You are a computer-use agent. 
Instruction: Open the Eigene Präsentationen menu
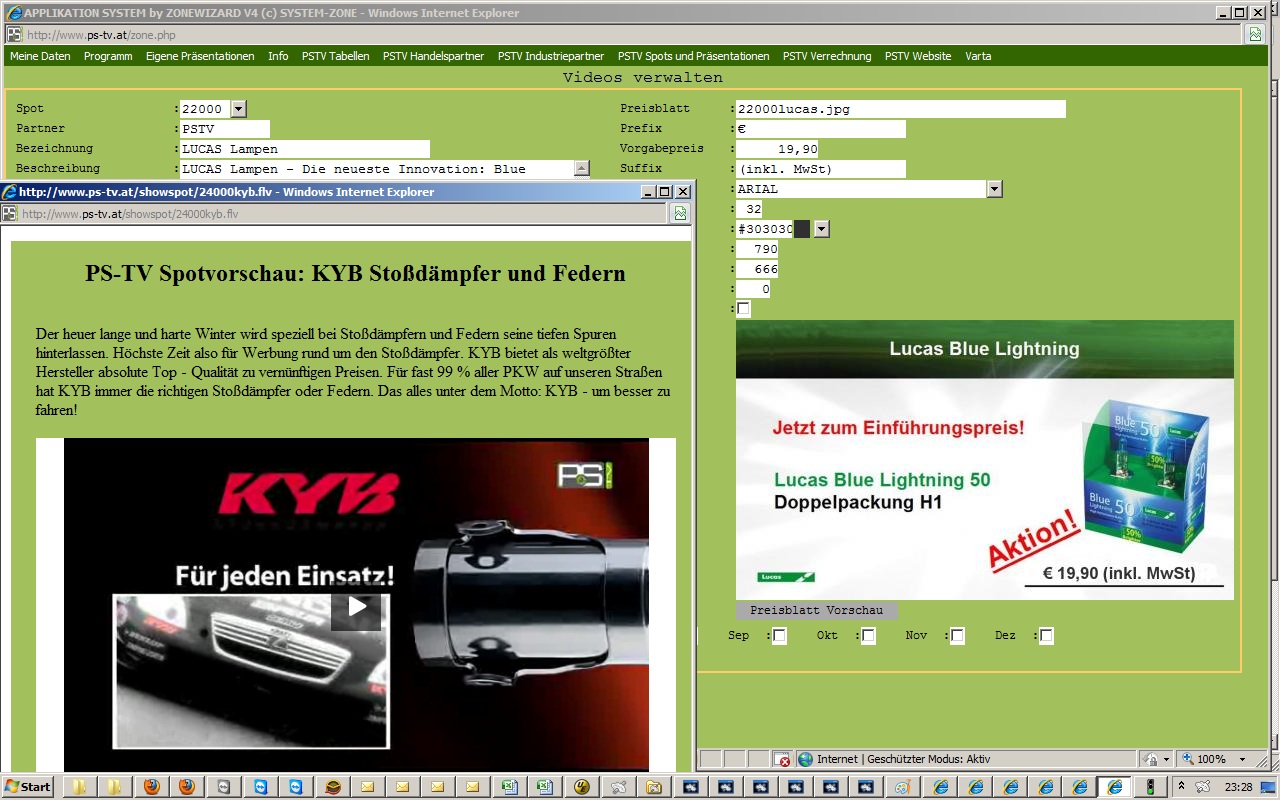click(x=200, y=56)
